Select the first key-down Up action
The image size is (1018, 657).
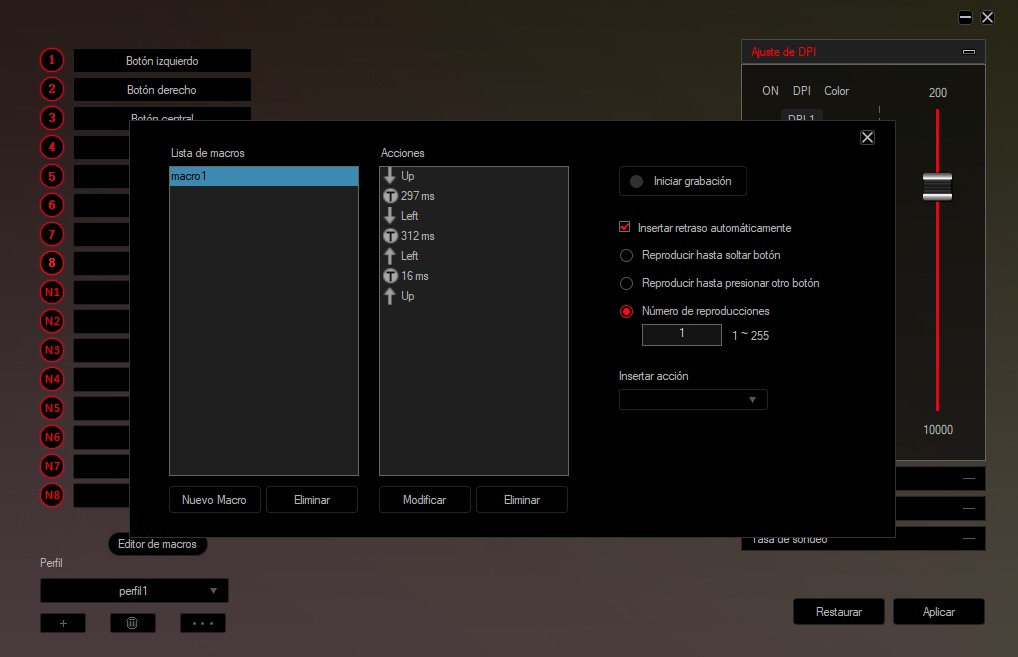tap(473, 176)
